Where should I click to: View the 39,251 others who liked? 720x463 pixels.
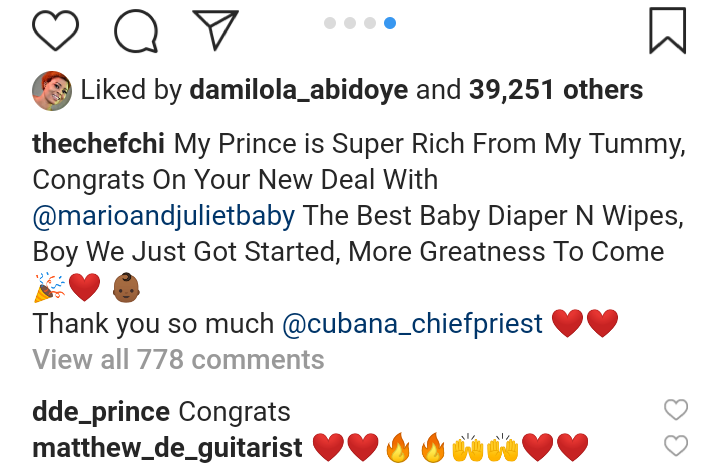pos(557,91)
